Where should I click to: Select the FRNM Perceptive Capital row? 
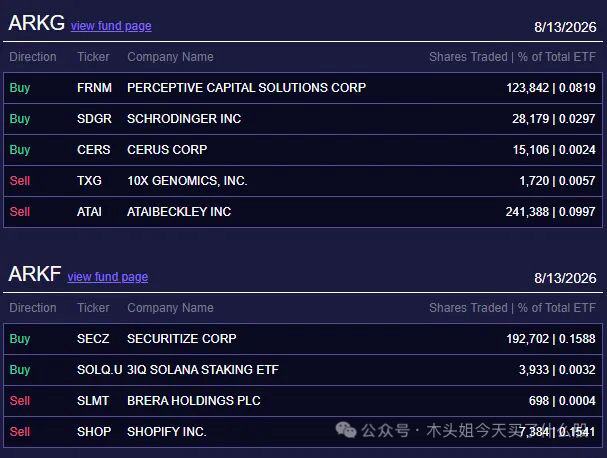[x=303, y=88]
